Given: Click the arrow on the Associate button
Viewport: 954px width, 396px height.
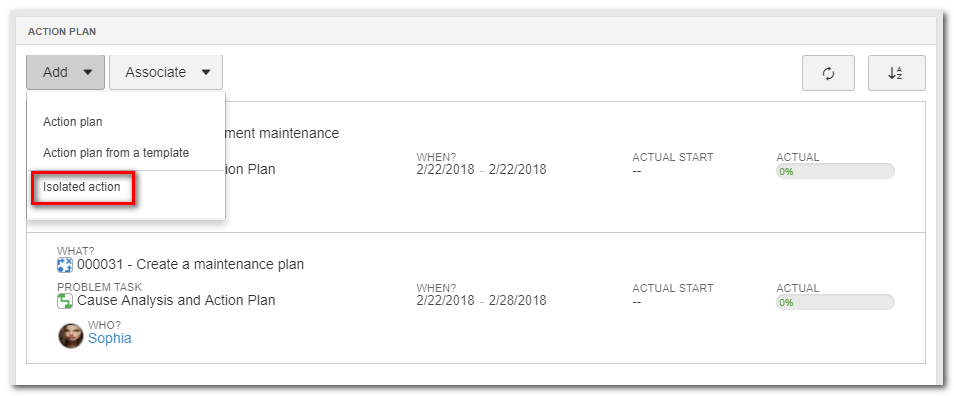Looking at the screenshot, I should 206,72.
